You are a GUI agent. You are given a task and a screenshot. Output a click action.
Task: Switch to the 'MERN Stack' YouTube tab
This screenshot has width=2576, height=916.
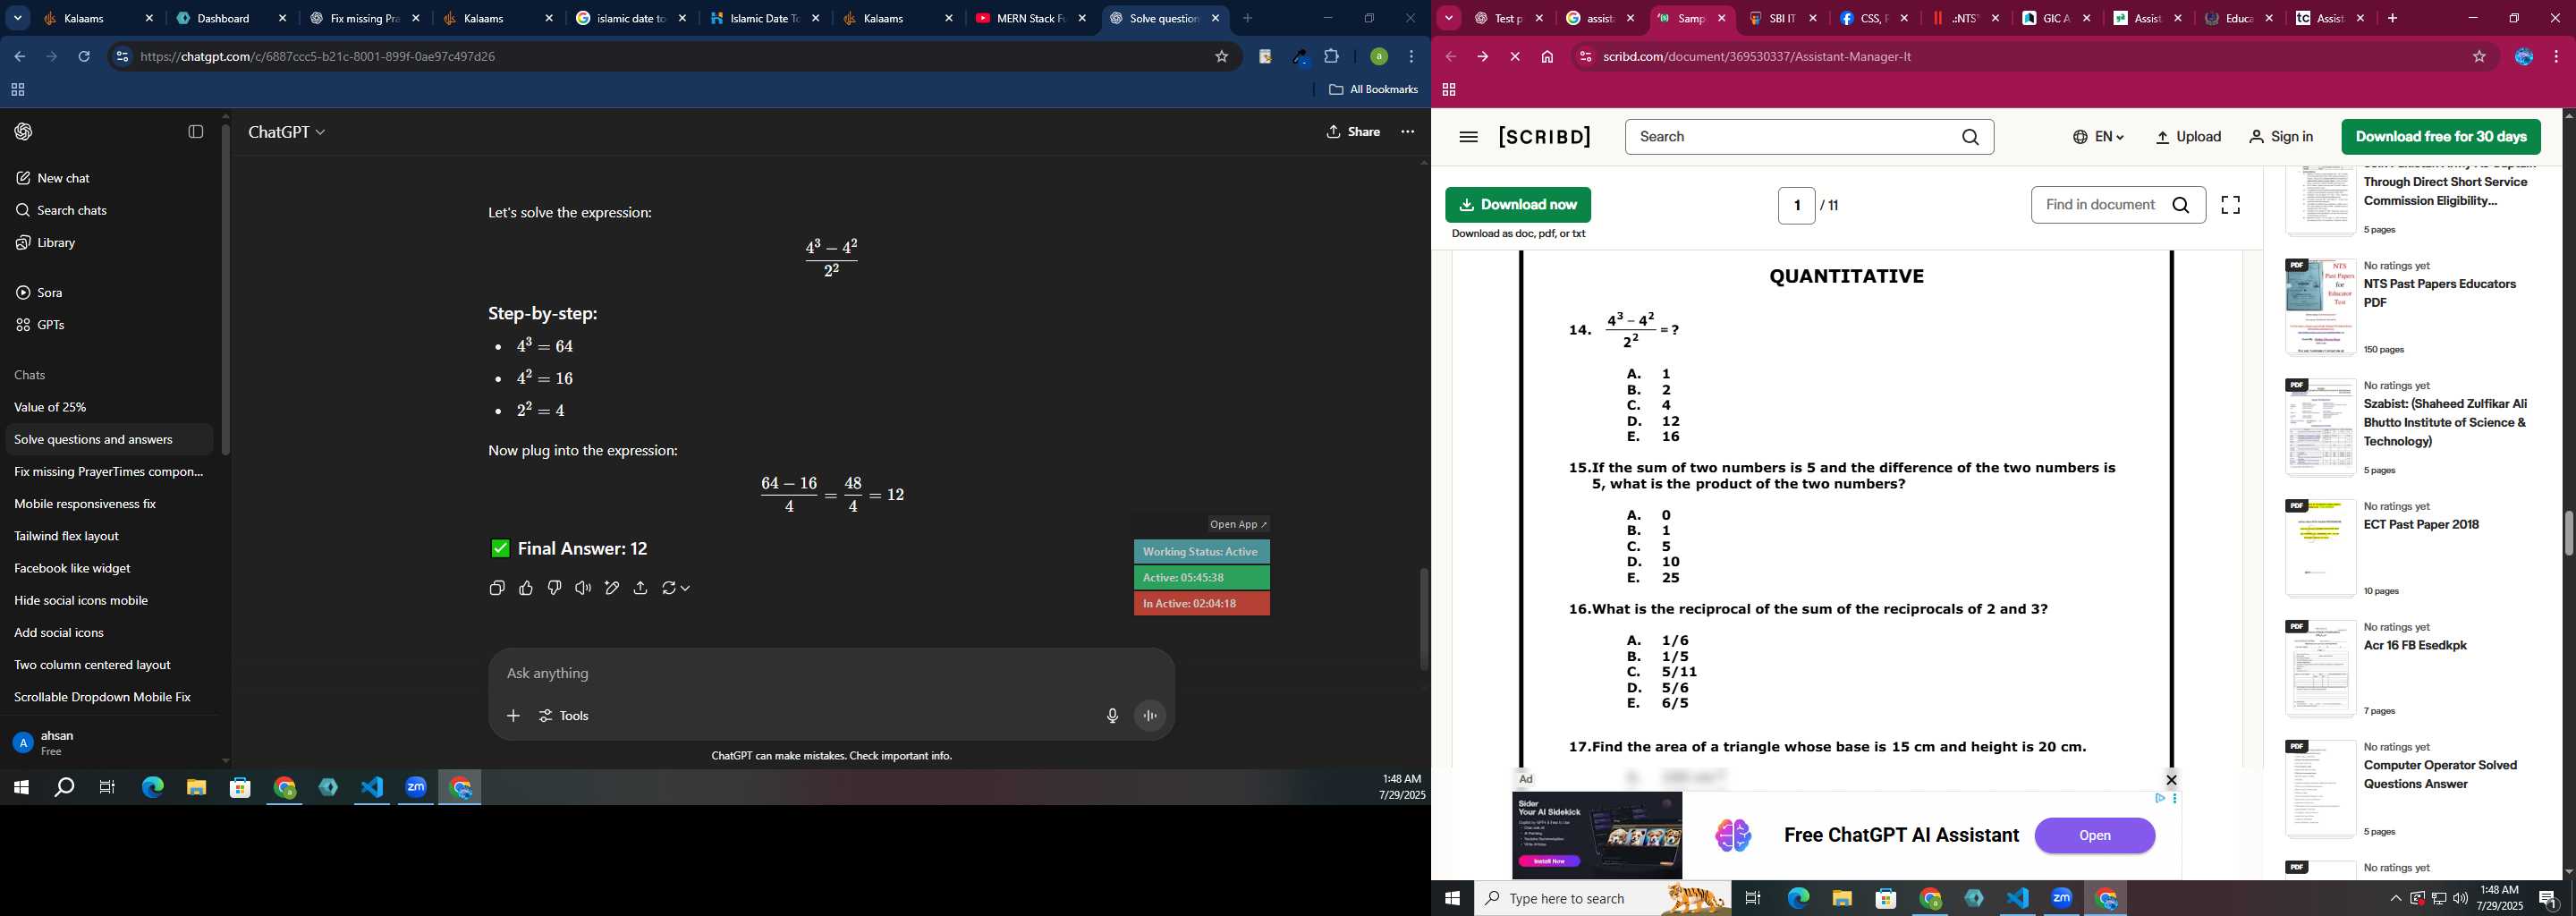coord(1031,19)
